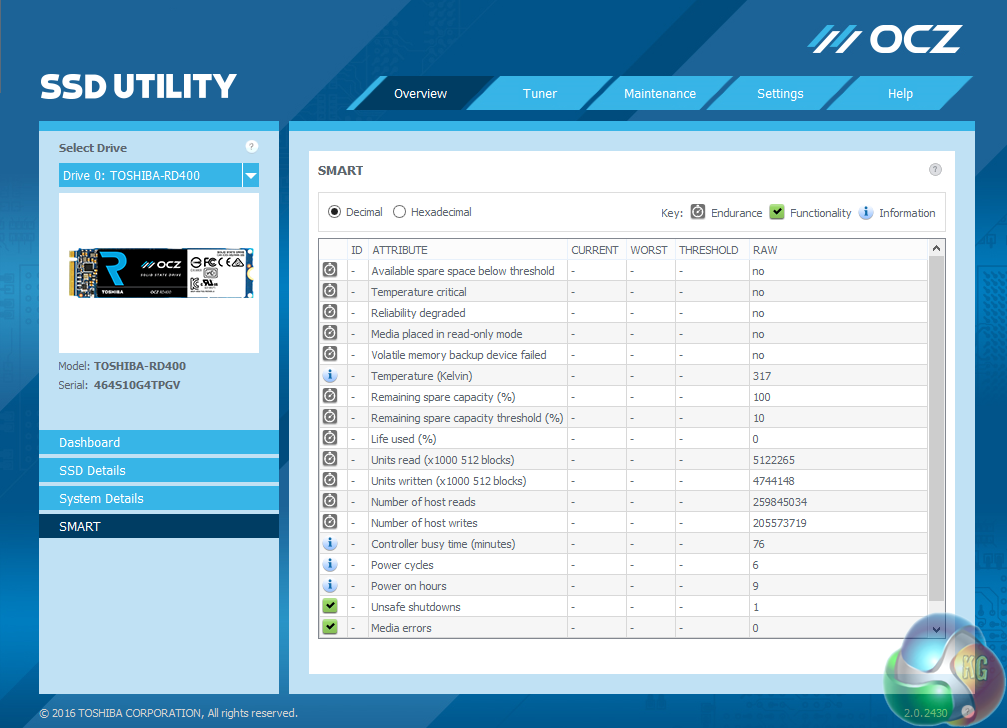Click endurance icon beside Reliability degraded
1007x728 pixels.
pyautogui.click(x=330, y=312)
